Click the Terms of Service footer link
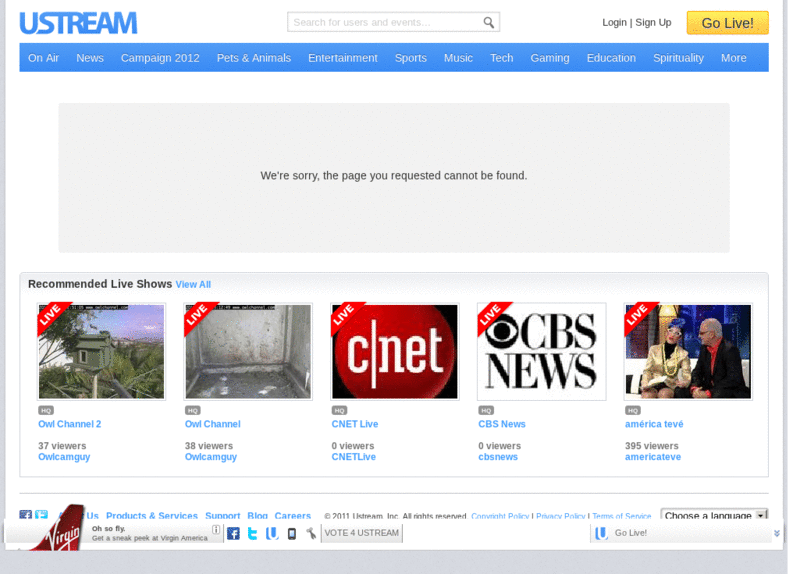This screenshot has width=800, height=574. 622,516
